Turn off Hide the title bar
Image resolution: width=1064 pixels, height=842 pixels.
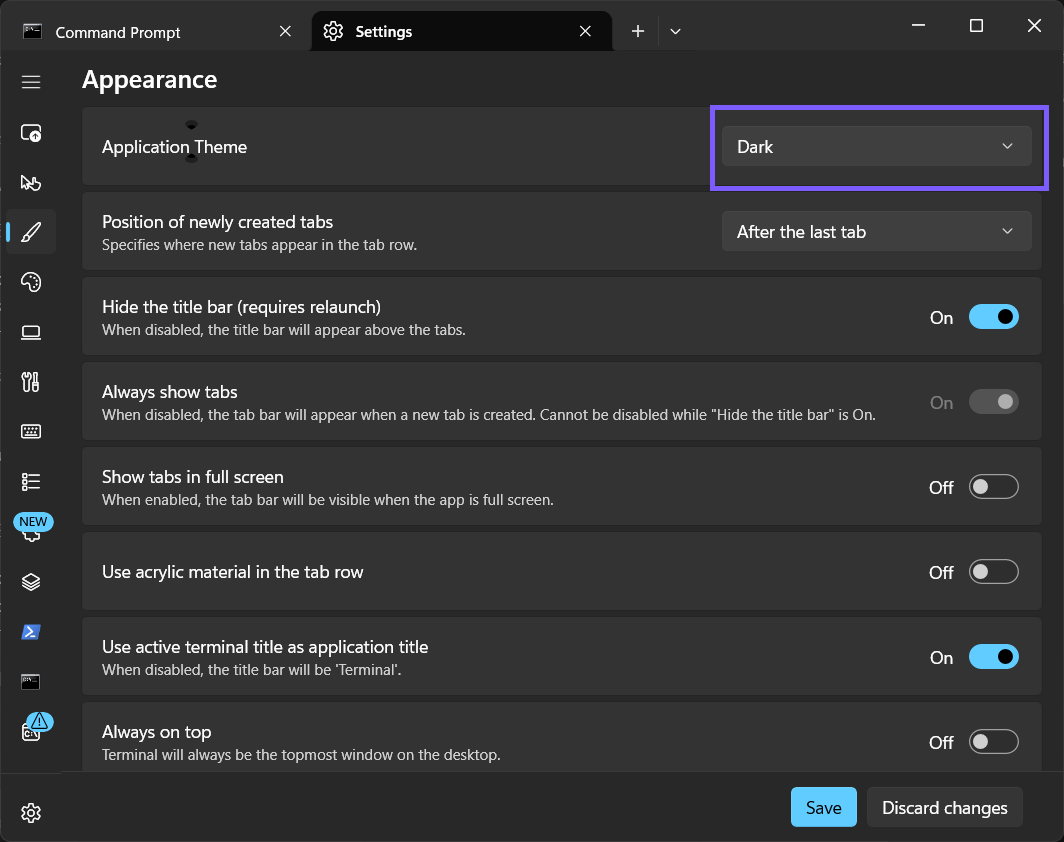coord(993,317)
